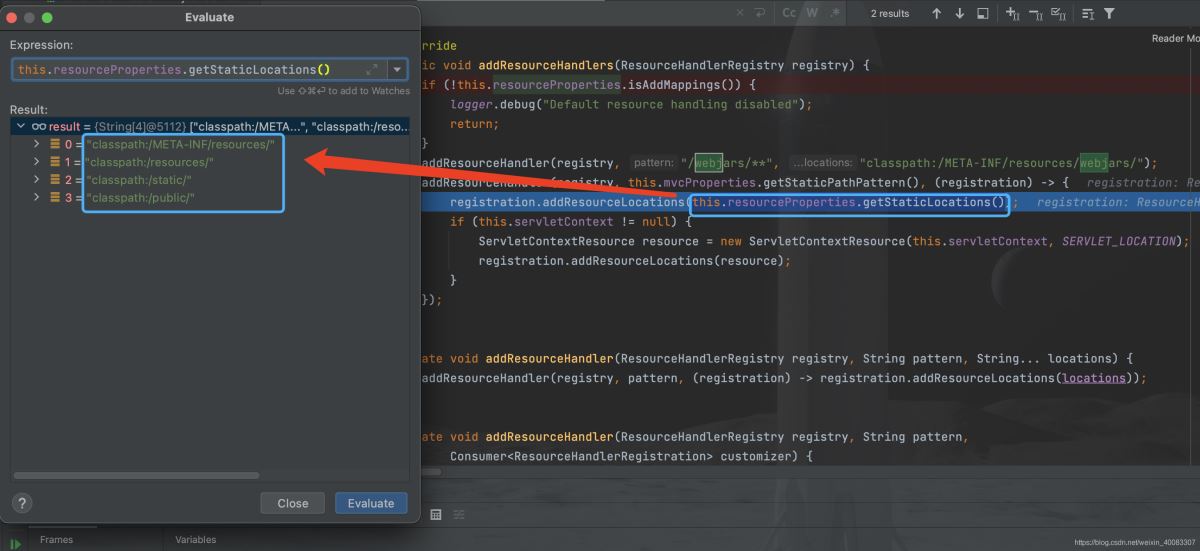Toggle Match Case (Cc) in search bar

tap(789, 13)
